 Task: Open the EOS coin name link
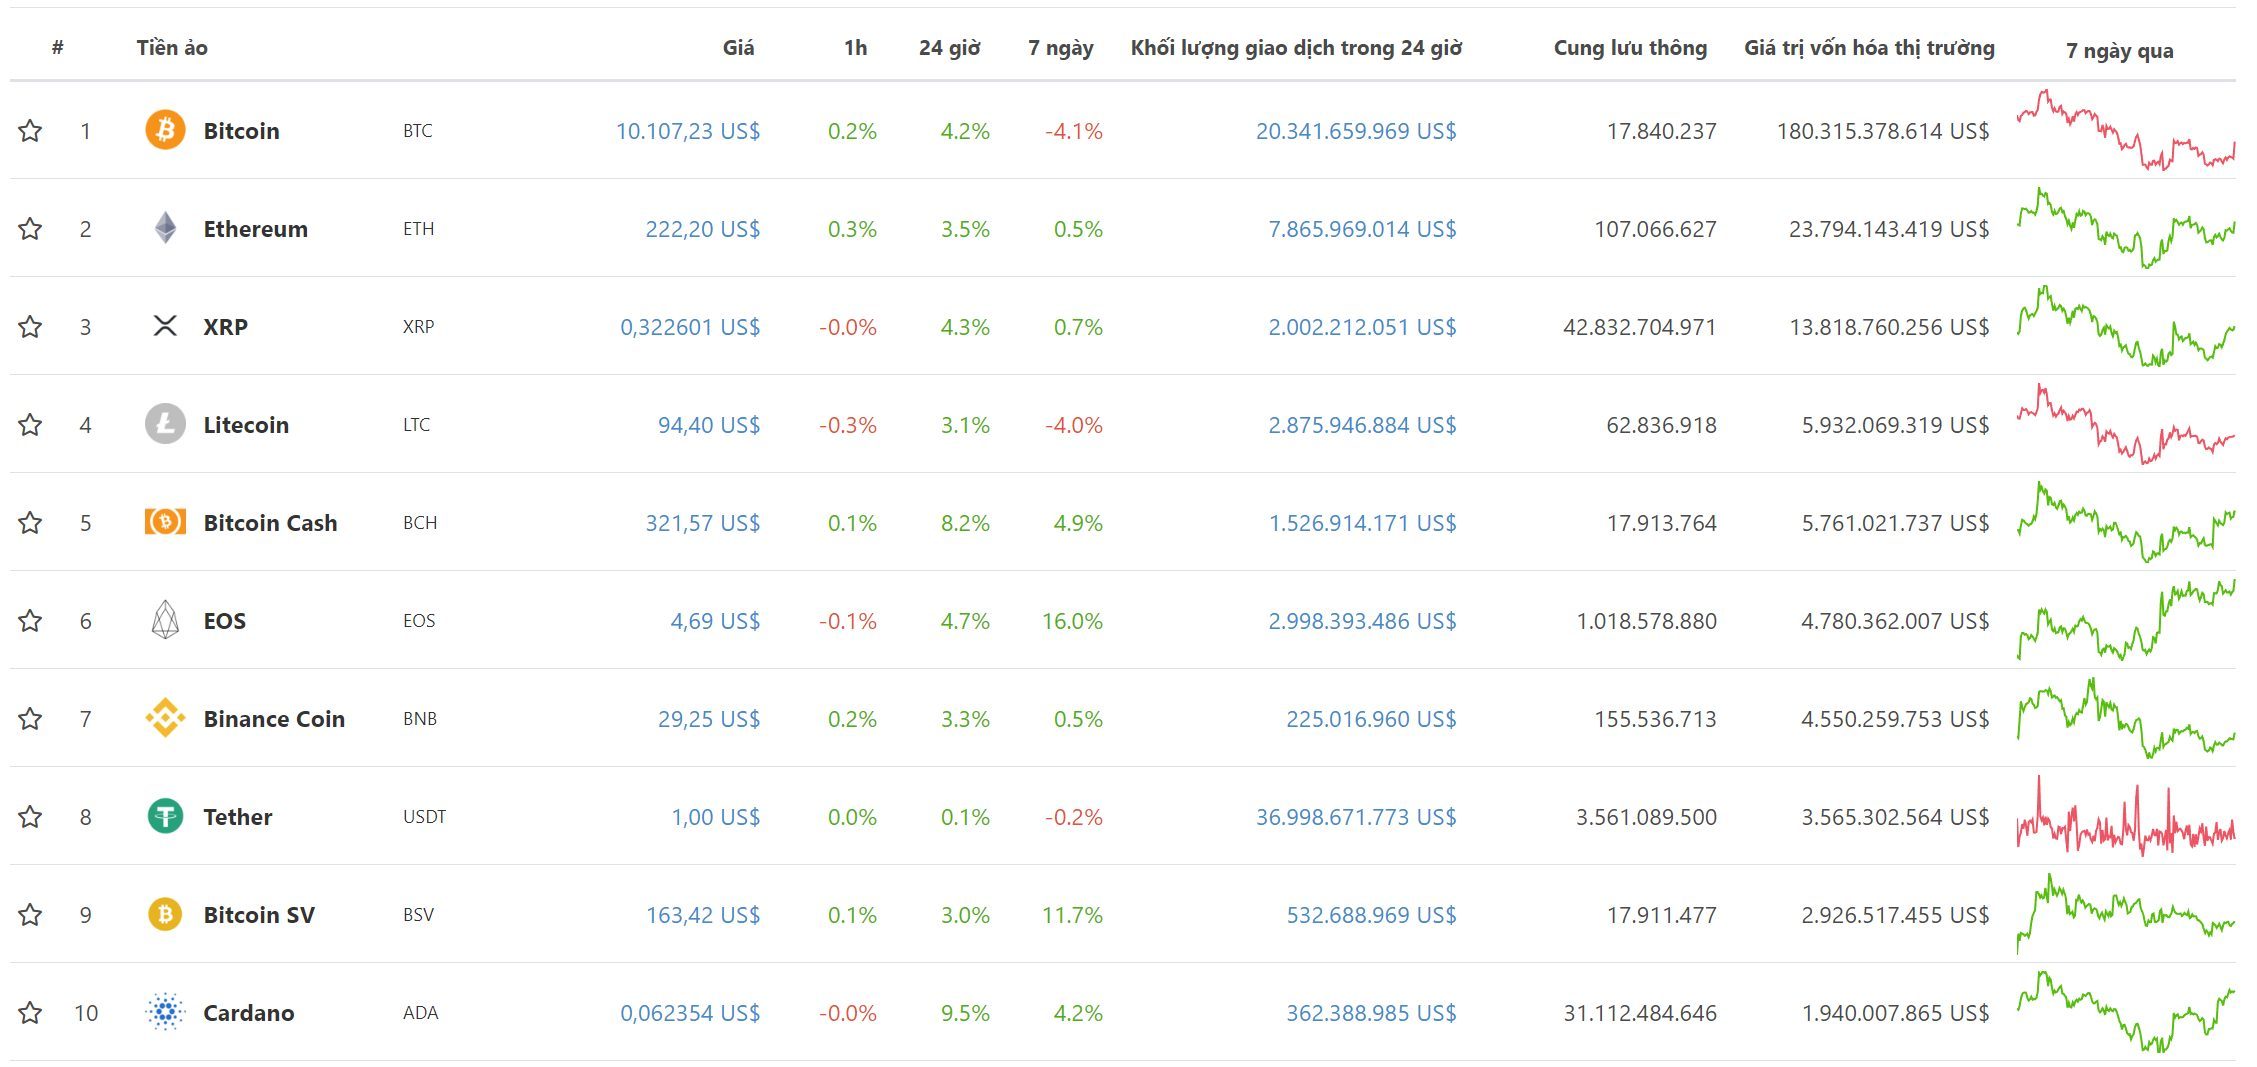click(224, 620)
